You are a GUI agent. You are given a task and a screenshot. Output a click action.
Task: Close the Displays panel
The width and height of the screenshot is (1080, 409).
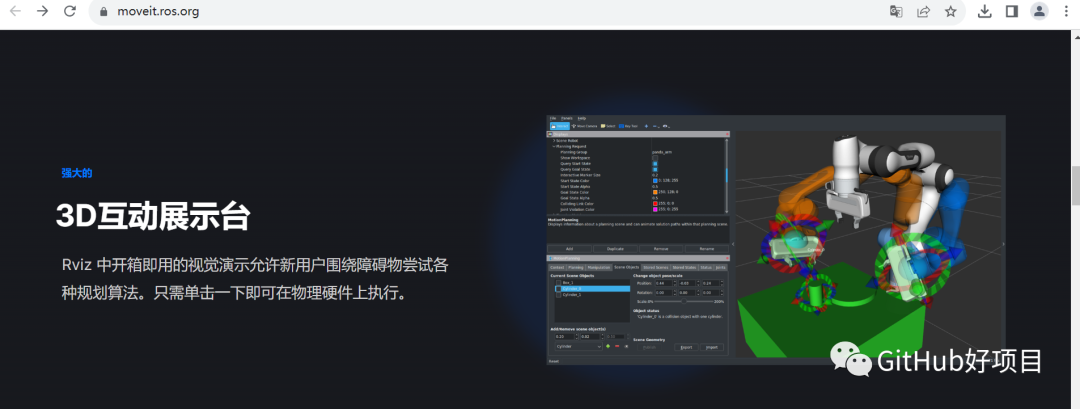pos(727,134)
